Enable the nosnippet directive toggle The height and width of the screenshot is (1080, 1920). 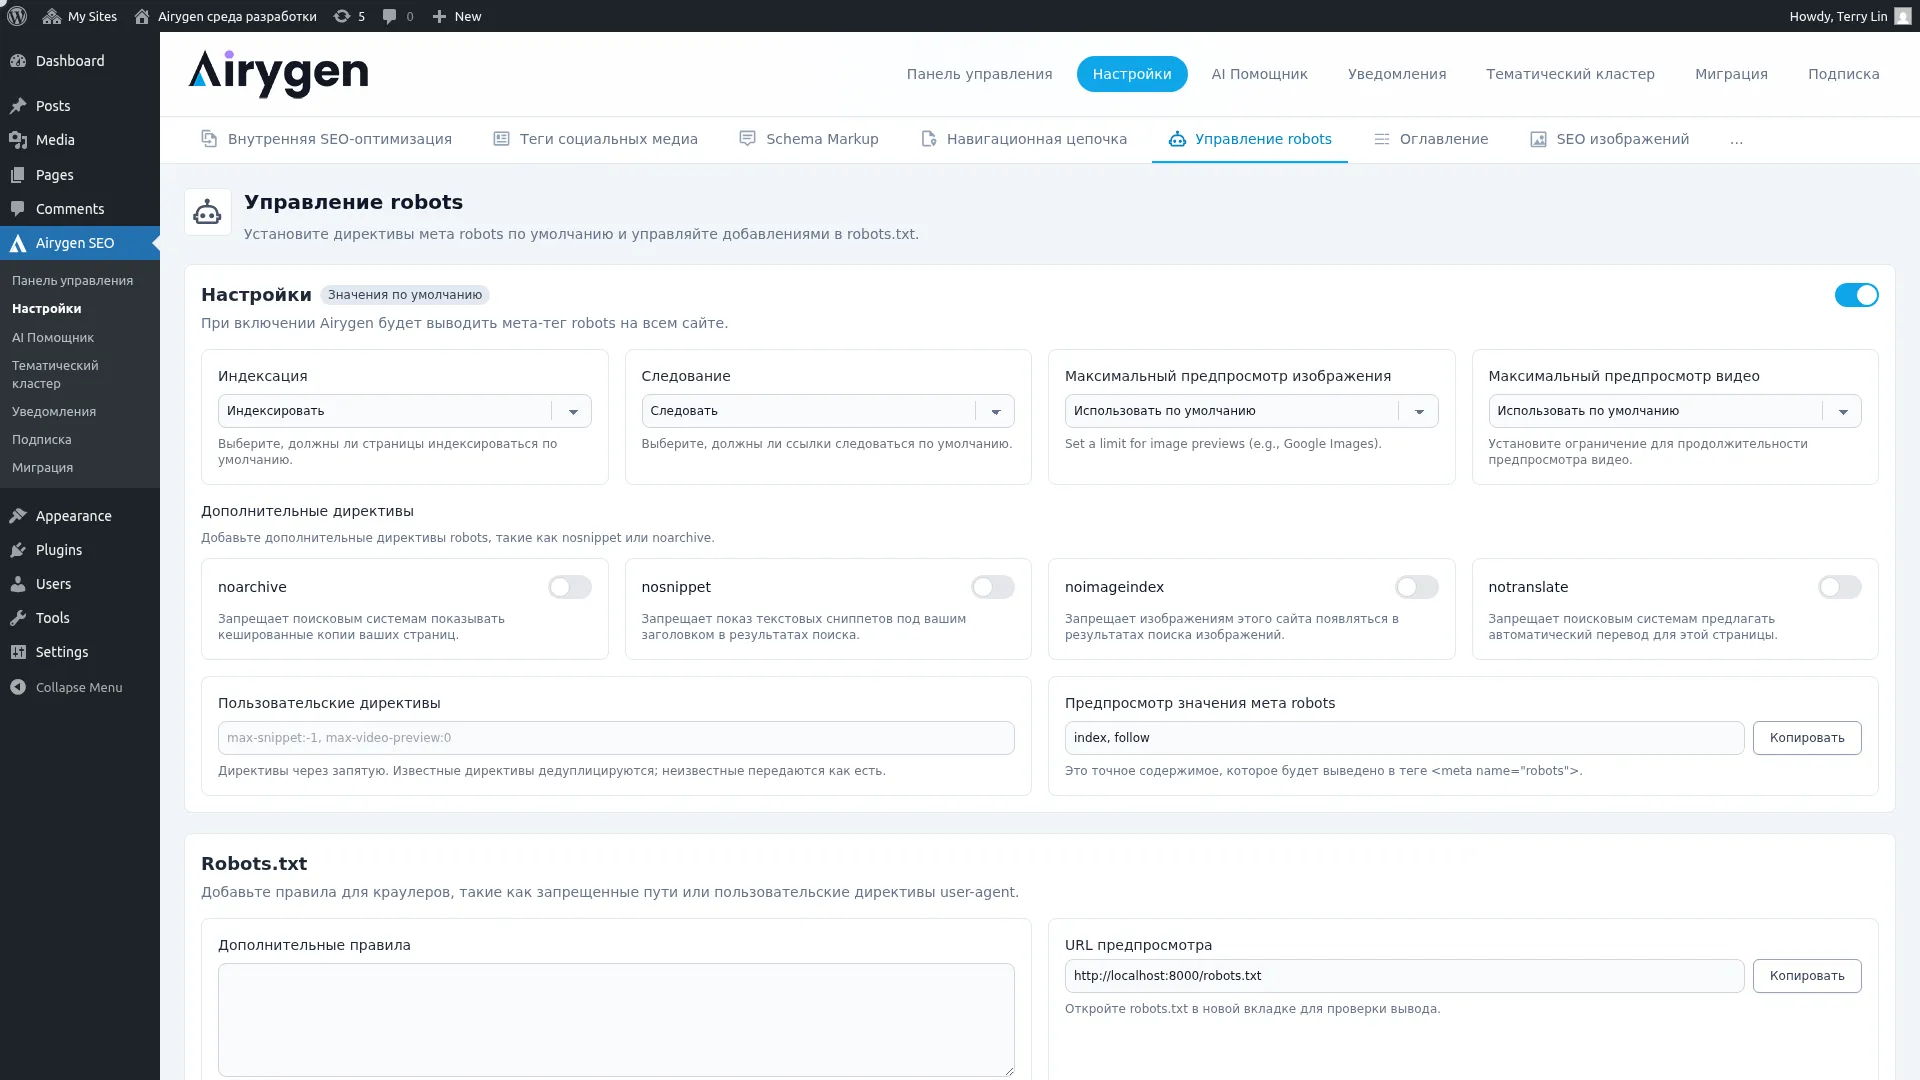[x=993, y=587]
